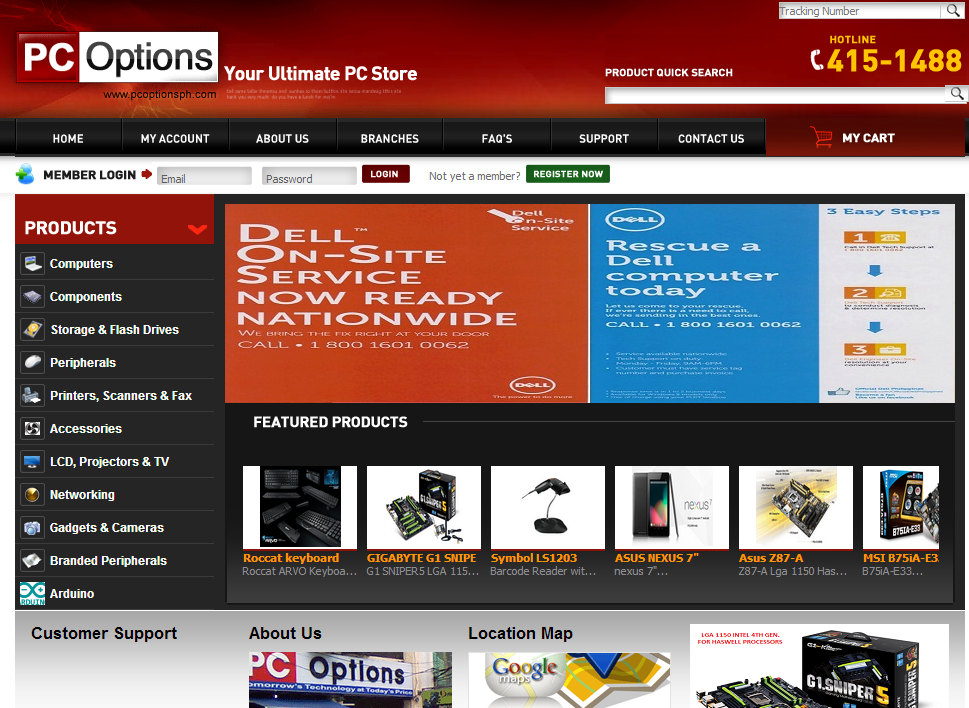
Task: Open the Symbol LS1203 barcode reader thumbnail
Action: click(548, 507)
